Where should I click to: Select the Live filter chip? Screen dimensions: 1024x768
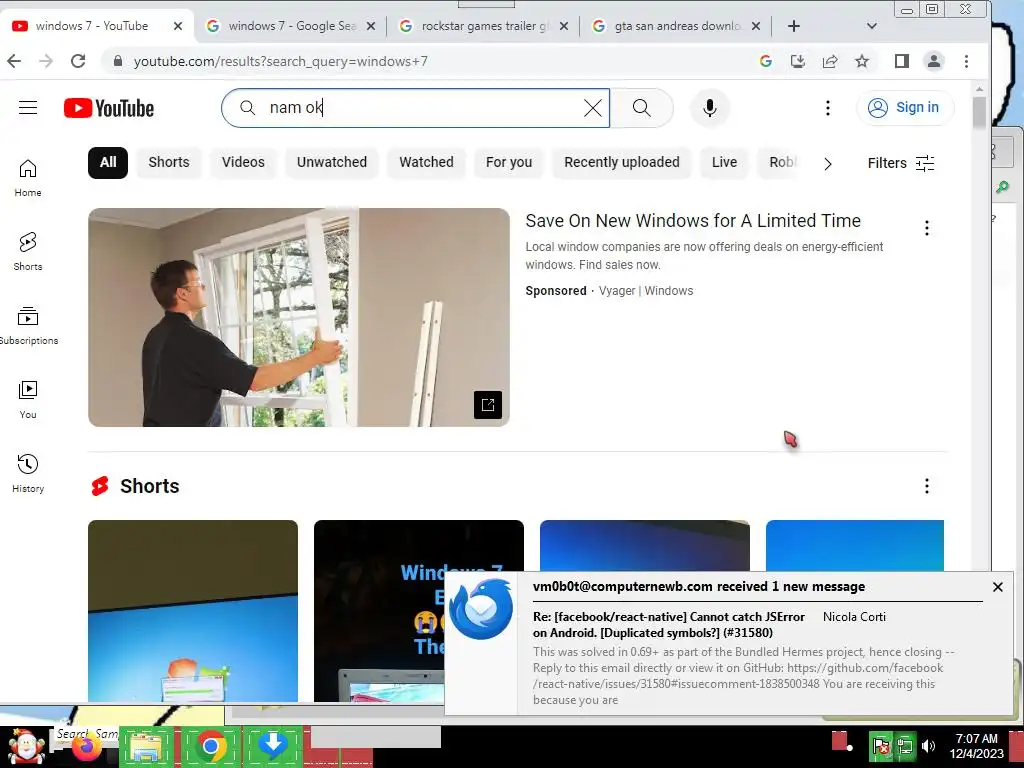[x=724, y=163]
